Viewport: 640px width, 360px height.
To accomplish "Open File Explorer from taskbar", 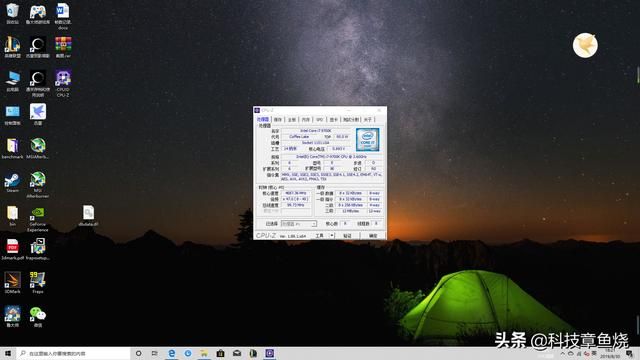I will click(204, 353).
